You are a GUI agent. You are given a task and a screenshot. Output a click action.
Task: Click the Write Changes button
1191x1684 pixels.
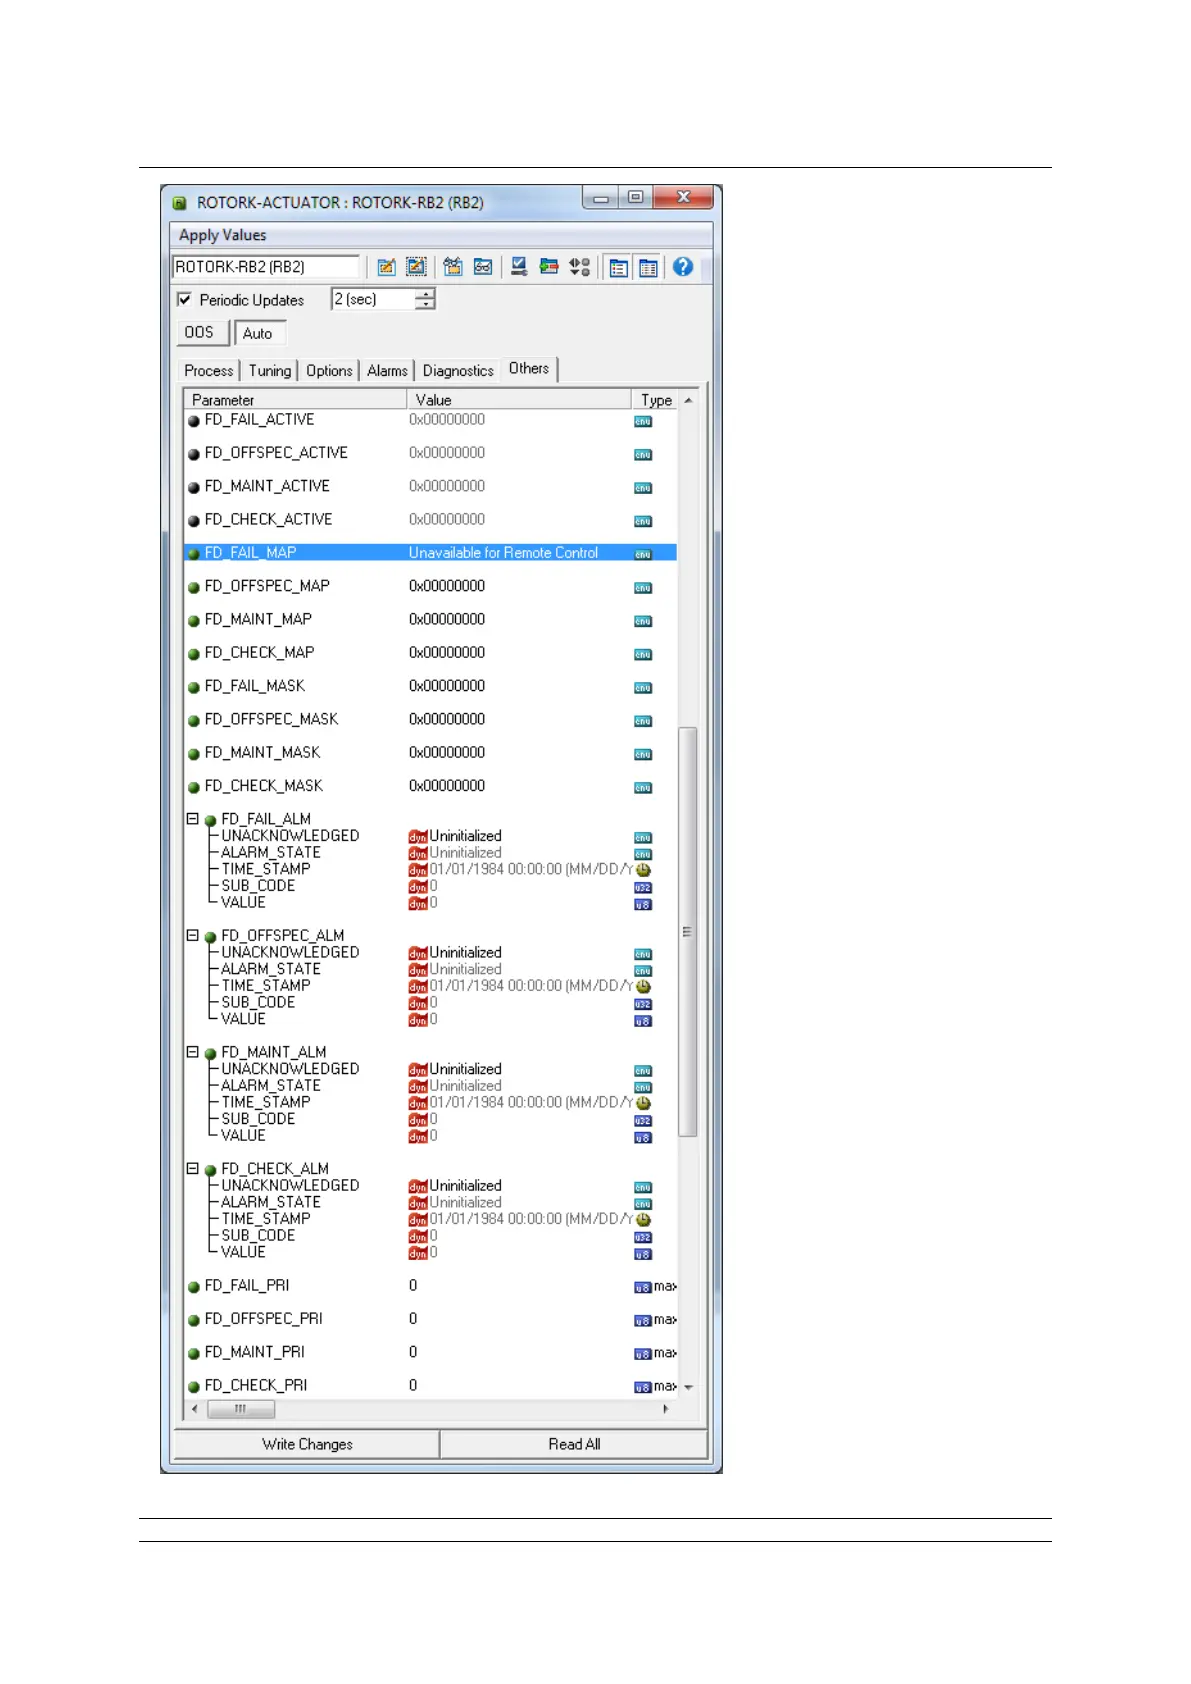pos(307,1444)
